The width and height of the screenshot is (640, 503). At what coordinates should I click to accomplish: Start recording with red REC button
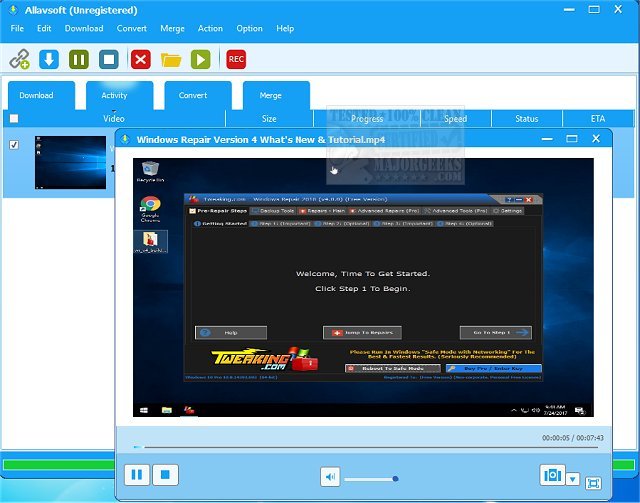tap(236, 59)
